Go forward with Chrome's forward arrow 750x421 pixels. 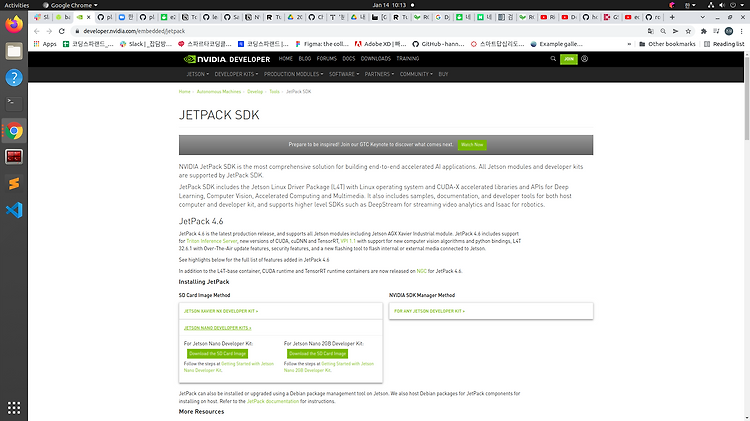[x=49, y=31]
